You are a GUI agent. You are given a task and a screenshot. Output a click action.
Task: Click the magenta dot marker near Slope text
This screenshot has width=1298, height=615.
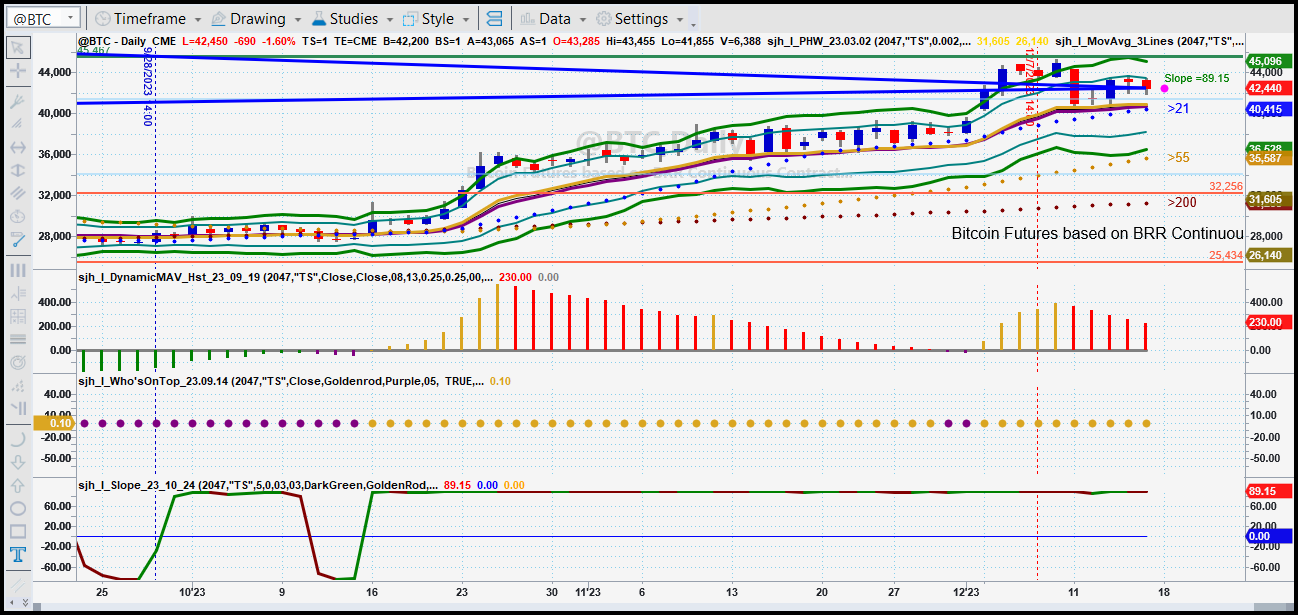[x=1165, y=89]
